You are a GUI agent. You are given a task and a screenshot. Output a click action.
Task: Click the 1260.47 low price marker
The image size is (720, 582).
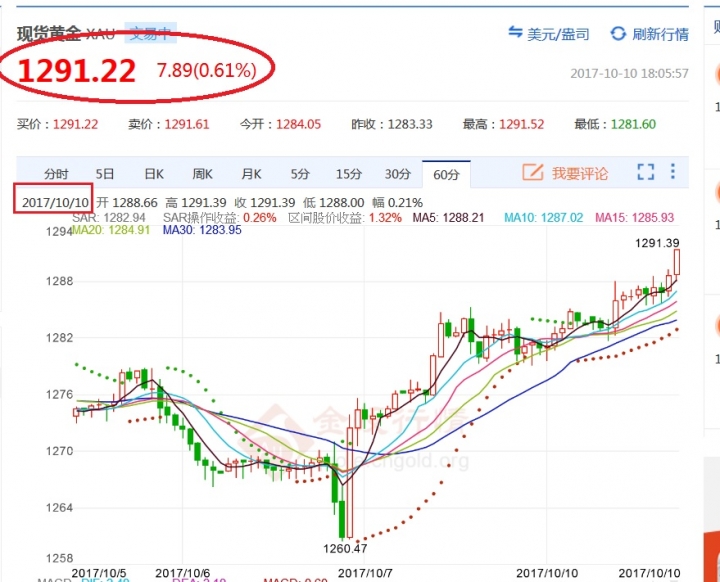coord(345,549)
